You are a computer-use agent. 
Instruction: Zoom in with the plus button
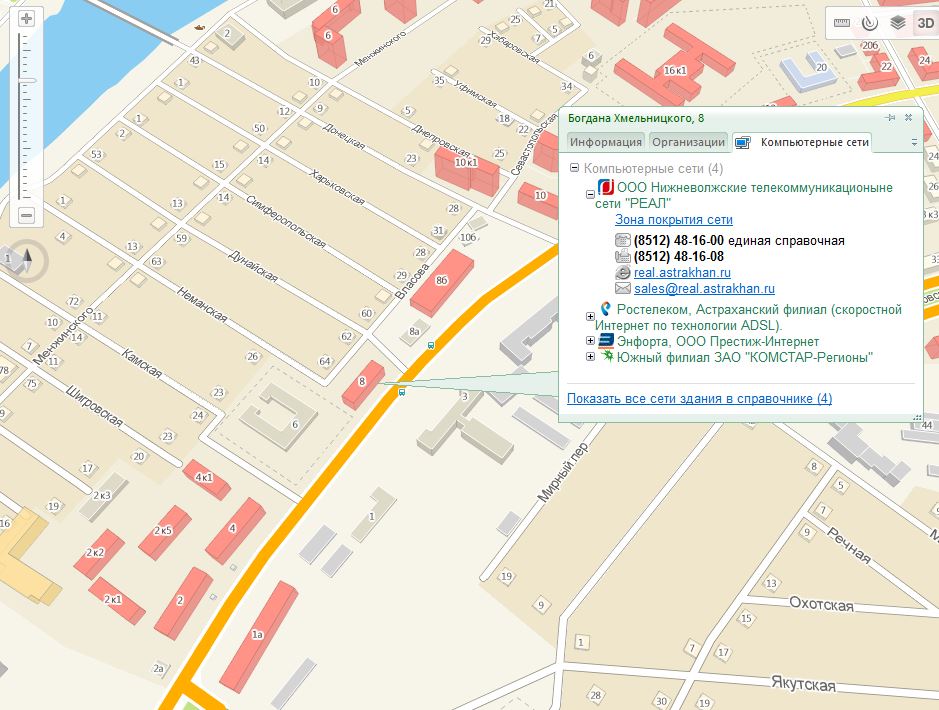tap(26, 19)
